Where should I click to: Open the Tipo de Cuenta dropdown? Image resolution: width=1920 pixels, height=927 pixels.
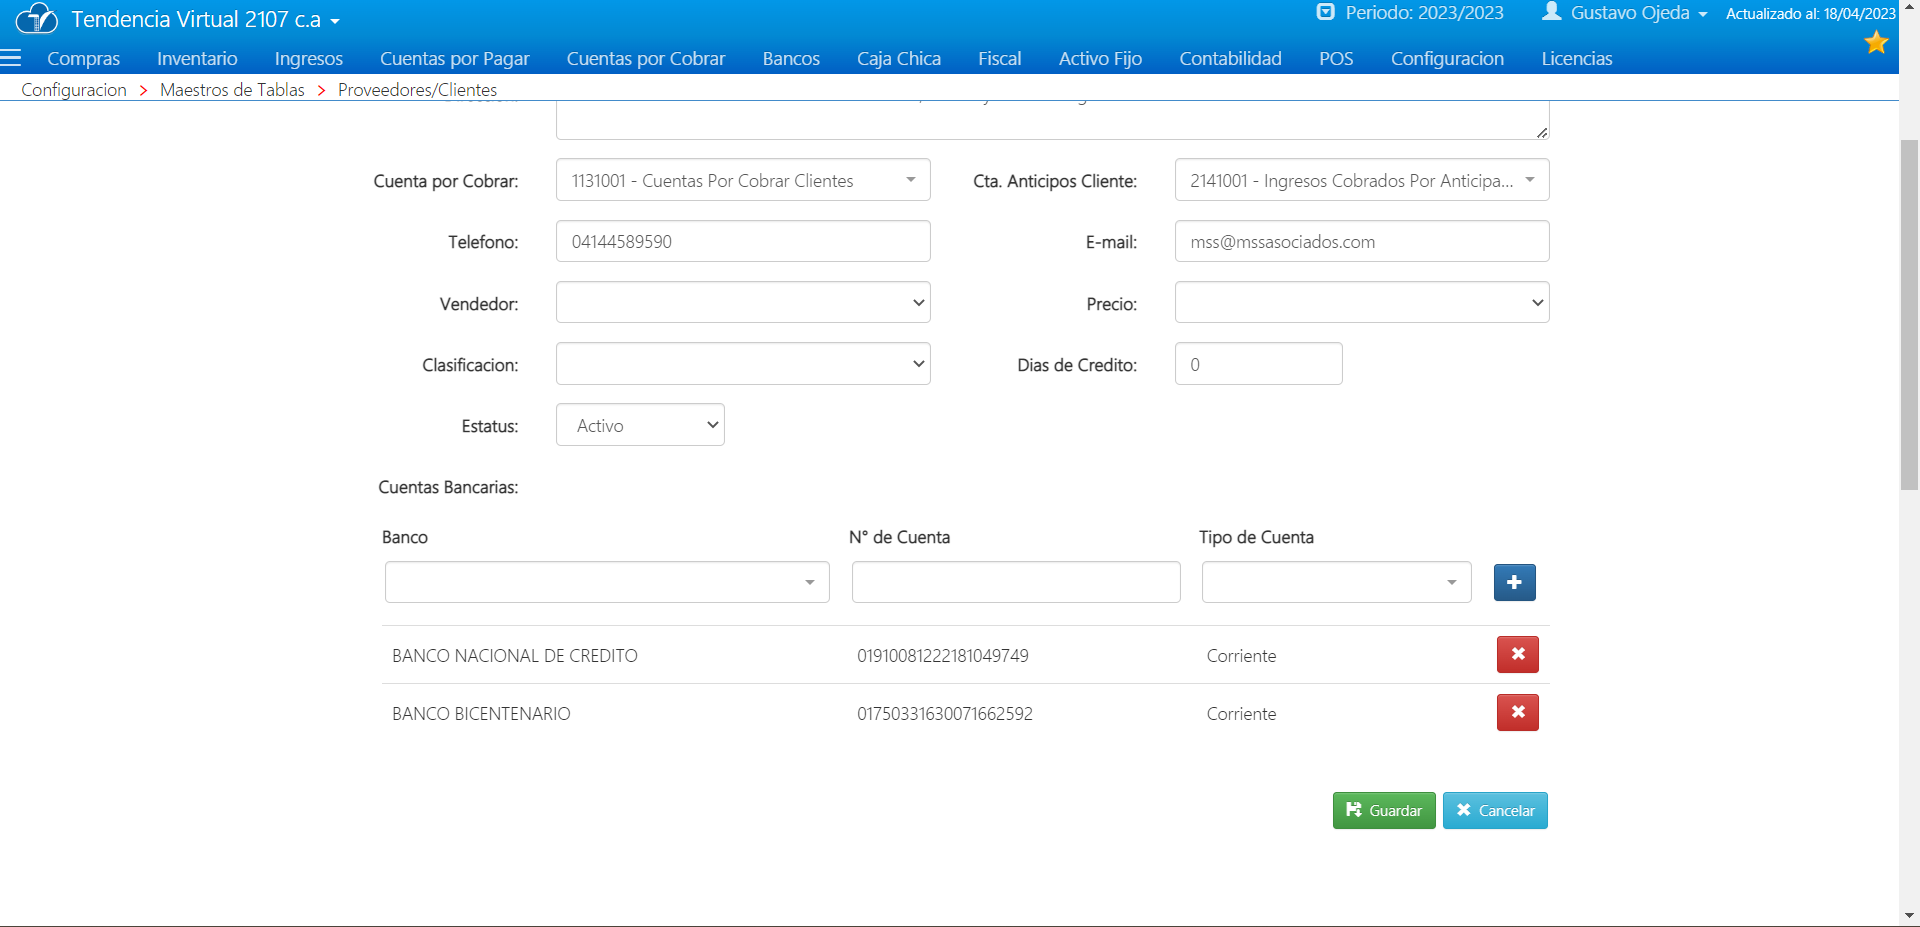[x=1336, y=582]
